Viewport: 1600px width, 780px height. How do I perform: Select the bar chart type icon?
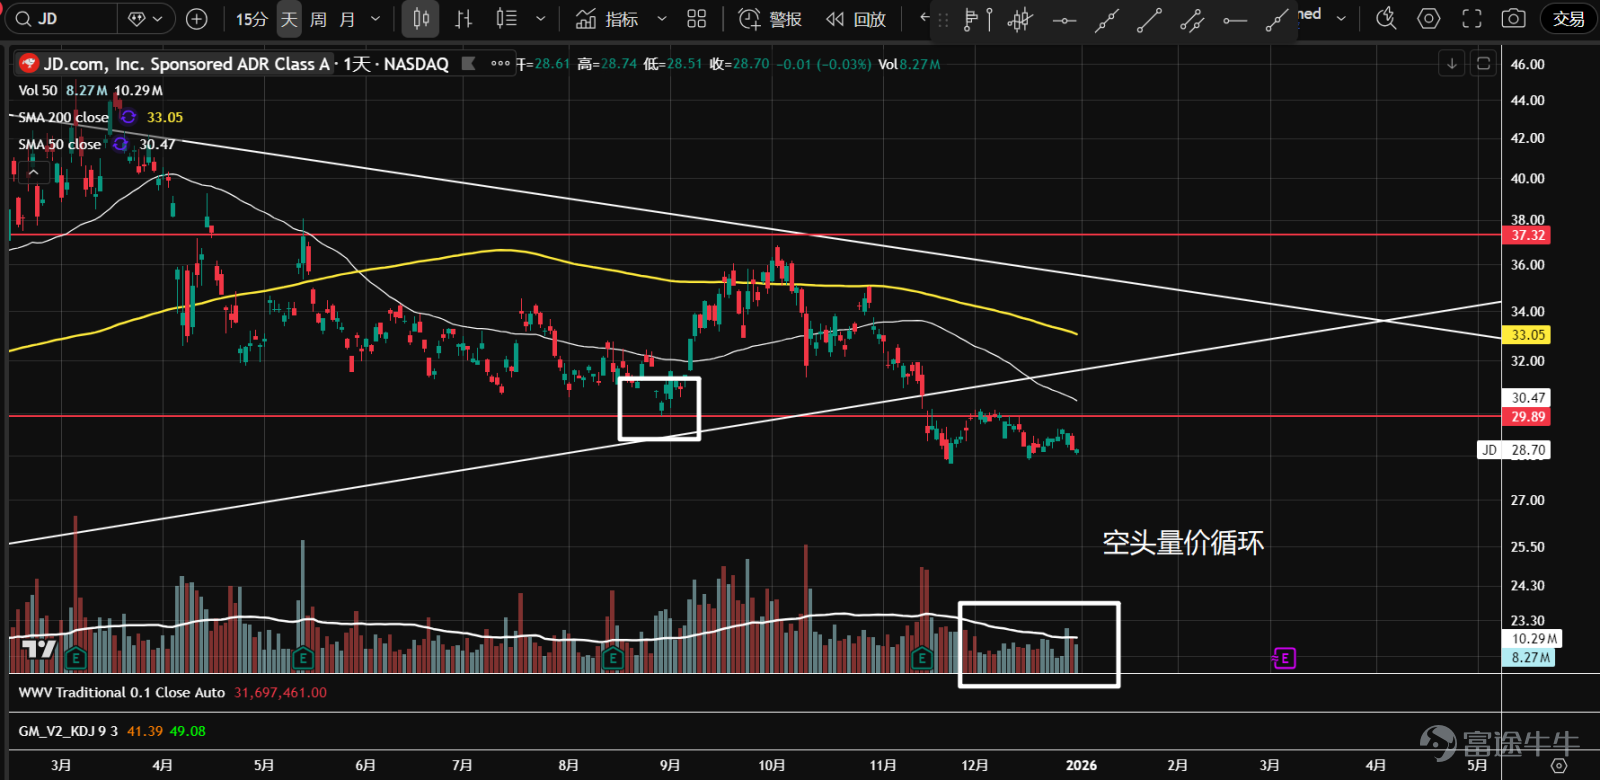point(464,19)
